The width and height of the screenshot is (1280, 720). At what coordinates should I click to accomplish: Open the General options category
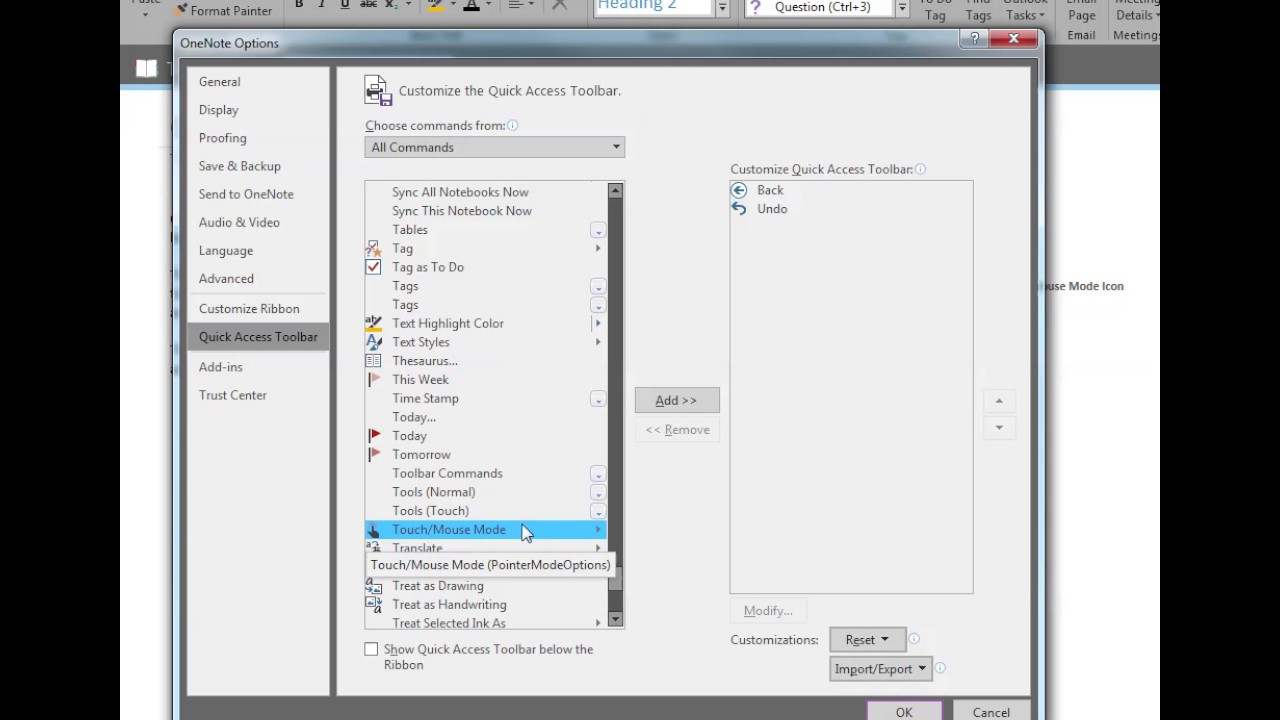coord(258,82)
